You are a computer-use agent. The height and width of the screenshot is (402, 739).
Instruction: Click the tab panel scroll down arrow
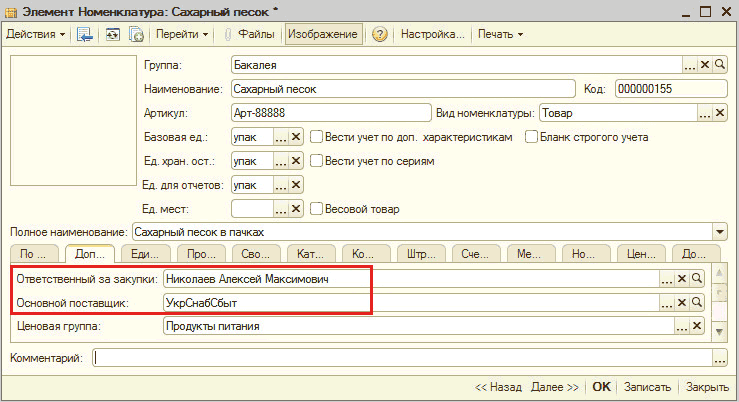pyautogui.click(x=719, y=331)
